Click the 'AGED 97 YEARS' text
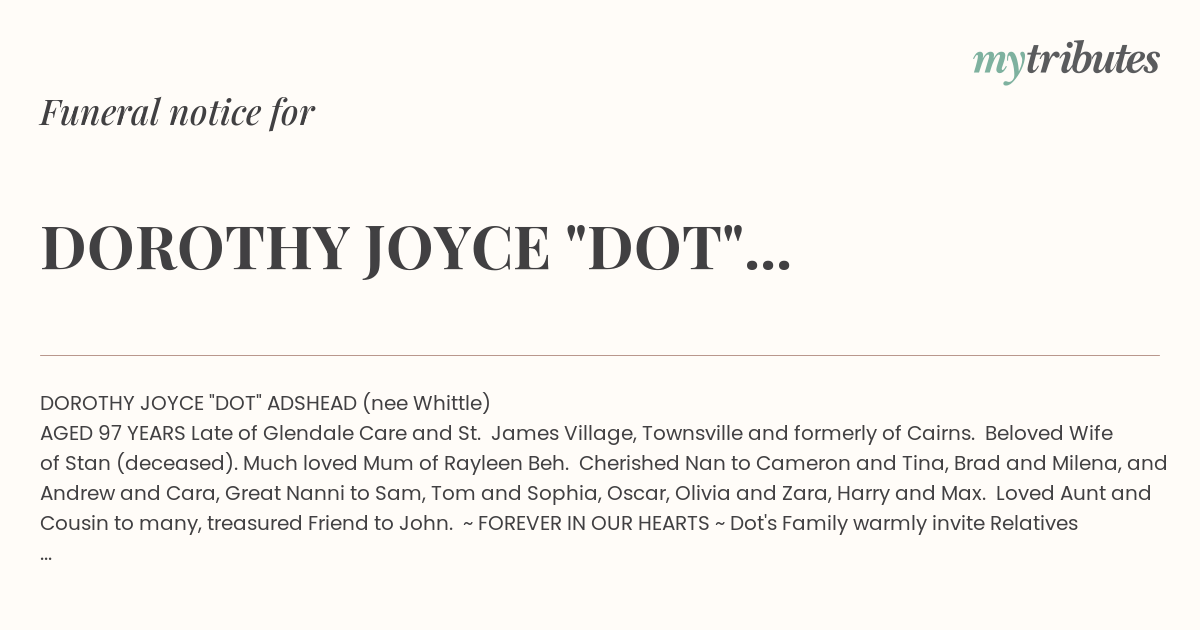 pyautogui.click(x=112, y=433)
